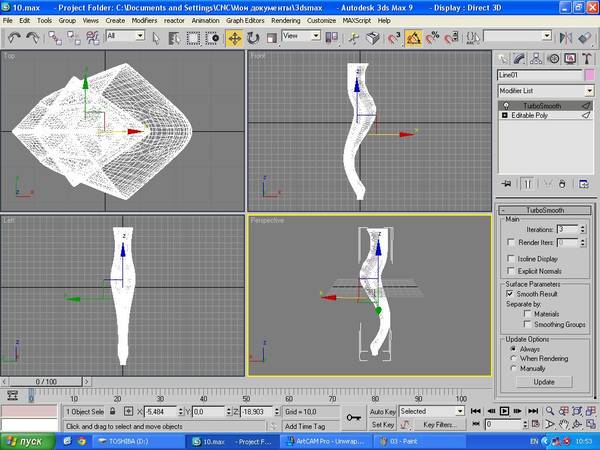The height and width of the screenshot is (450, 600).
Task: Select the Move tool in the toolbar
Action: coord(235,38)
